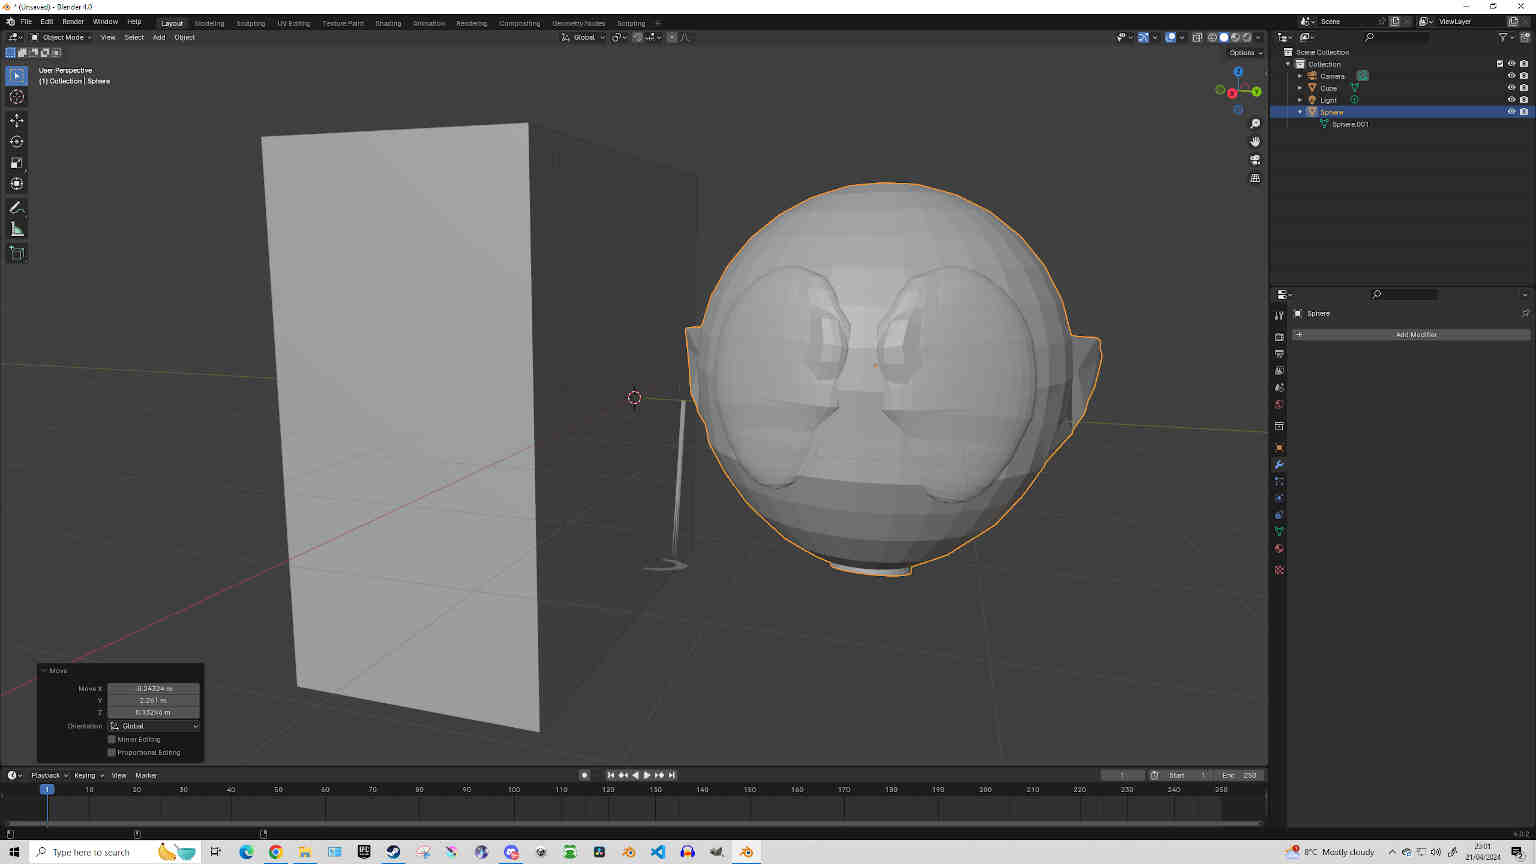
Task: Open the Object Data properties tab
Action: (x=1279, y=531)
